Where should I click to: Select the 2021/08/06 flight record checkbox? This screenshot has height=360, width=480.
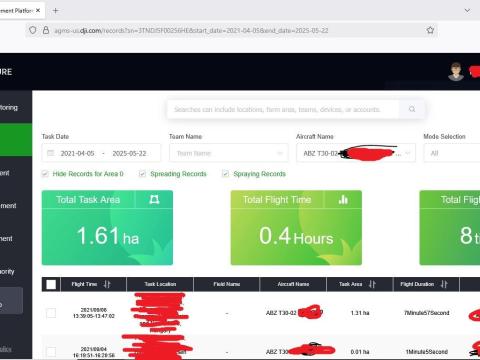click(x=51, y=313)
